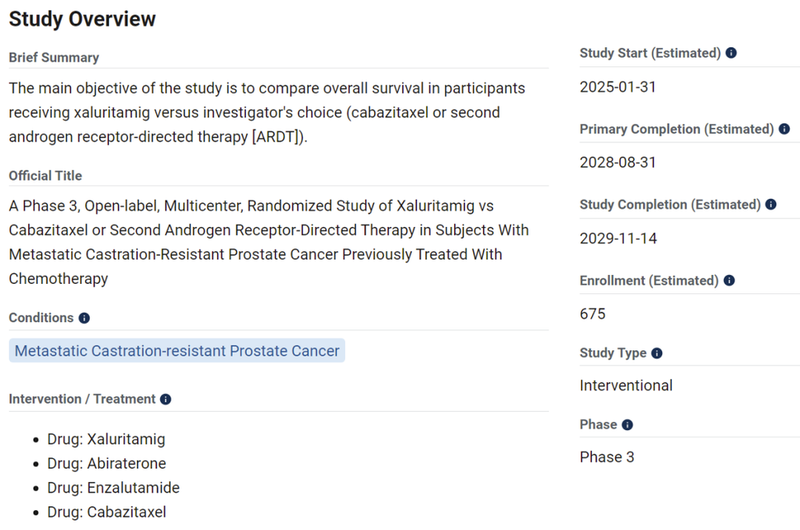The image size is (800, 530).
Task: Click the Drug: Enzalutamide entry
Action: click(113, 488)
